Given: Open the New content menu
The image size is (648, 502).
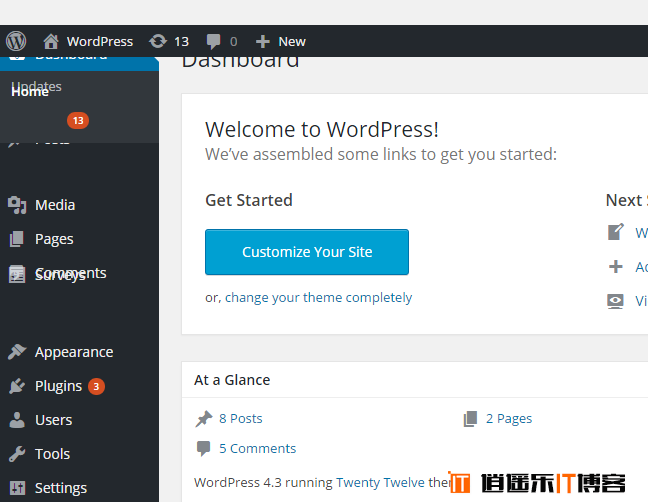Looking at the screenshot, I should [292, 41].
